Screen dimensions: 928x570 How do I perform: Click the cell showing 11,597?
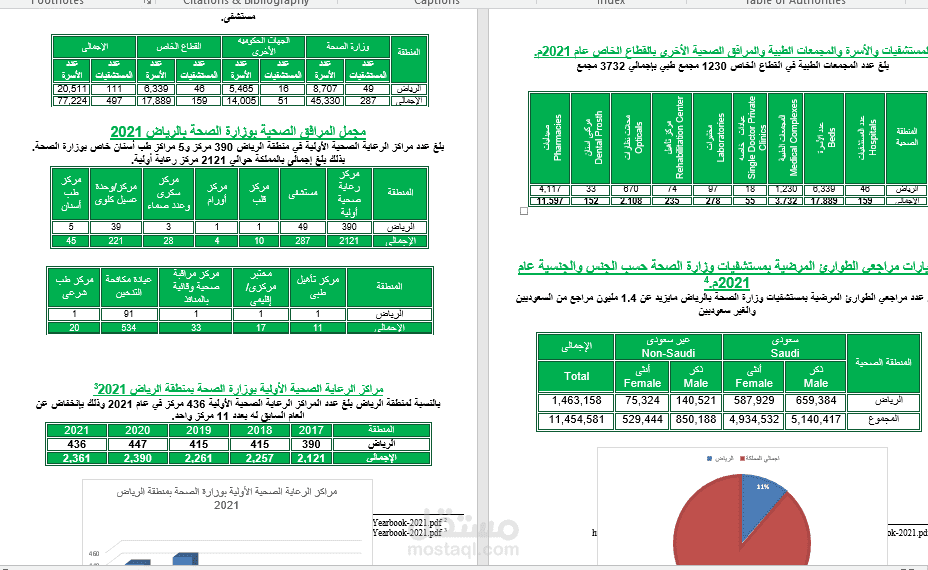550,201
